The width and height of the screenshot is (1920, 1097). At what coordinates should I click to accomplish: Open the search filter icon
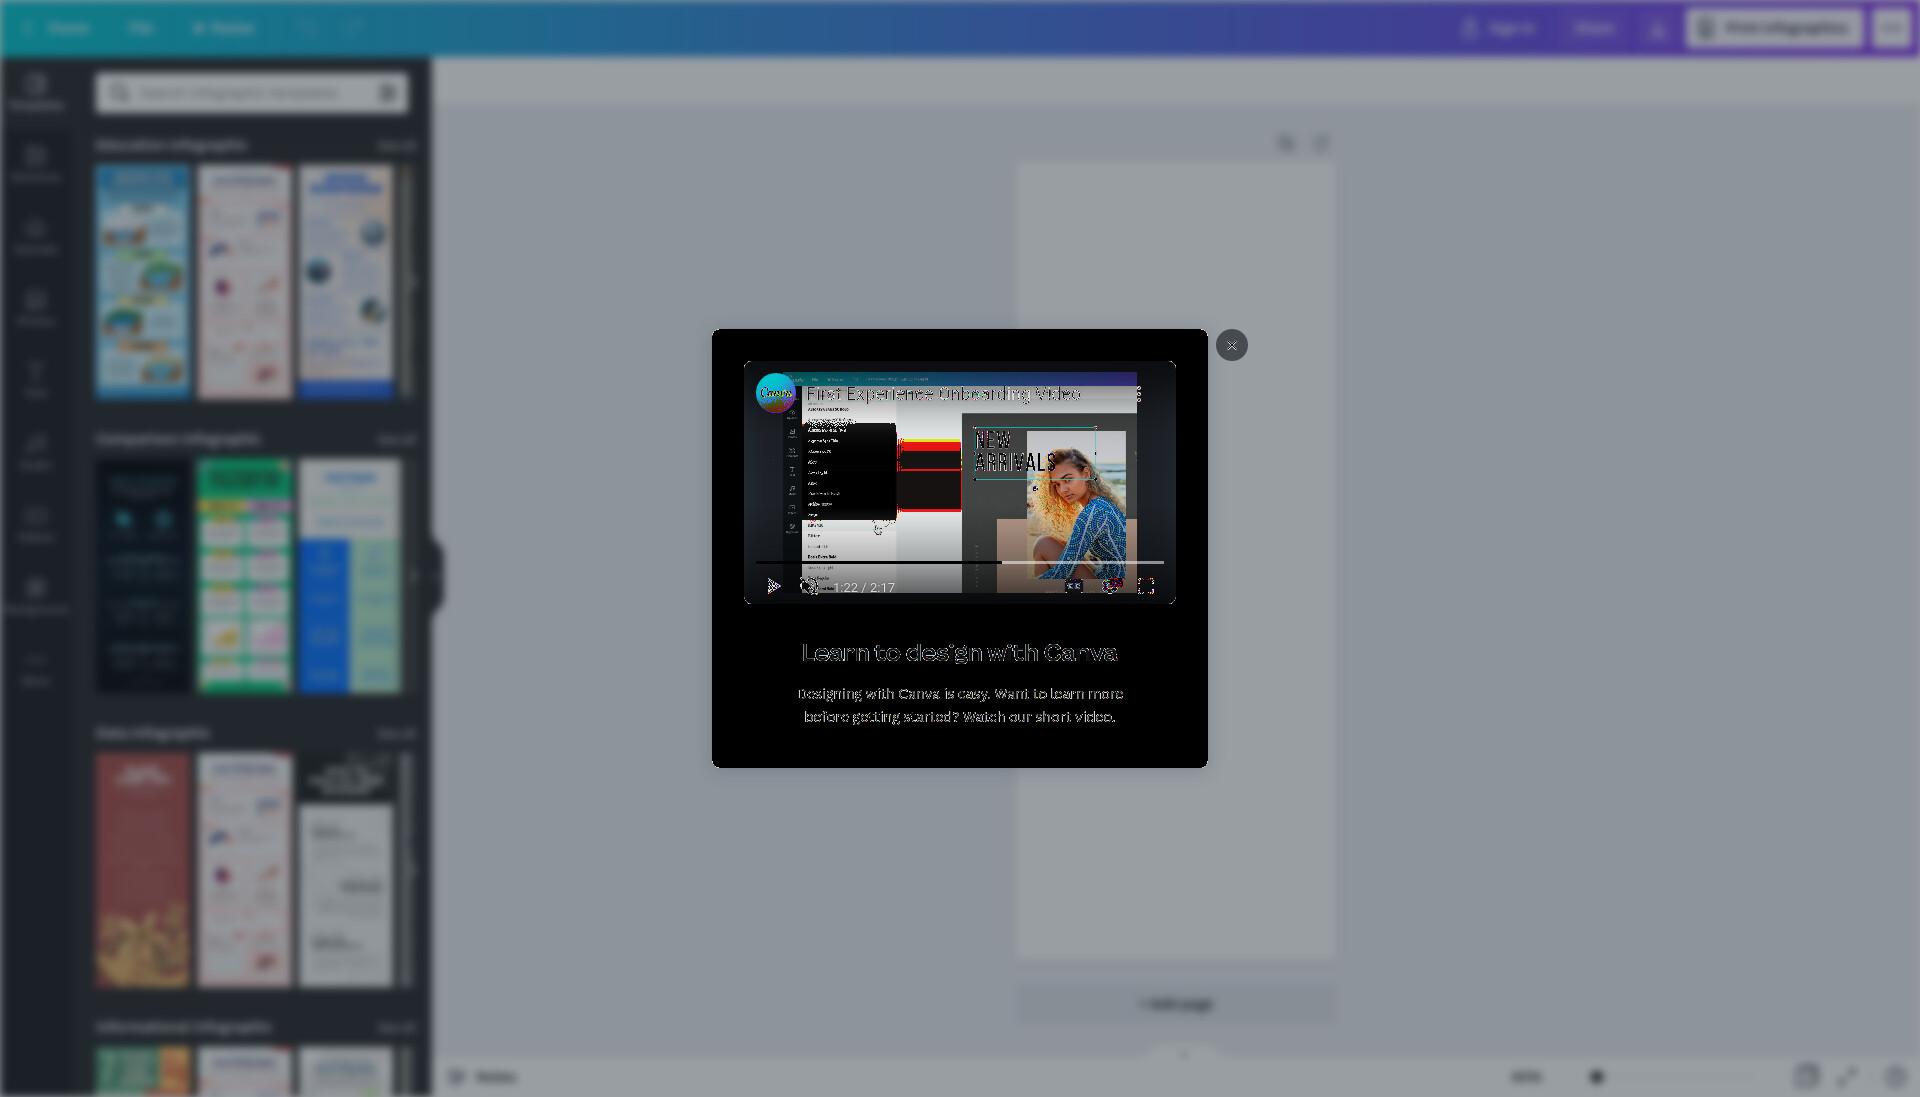(x=388, y=93)
